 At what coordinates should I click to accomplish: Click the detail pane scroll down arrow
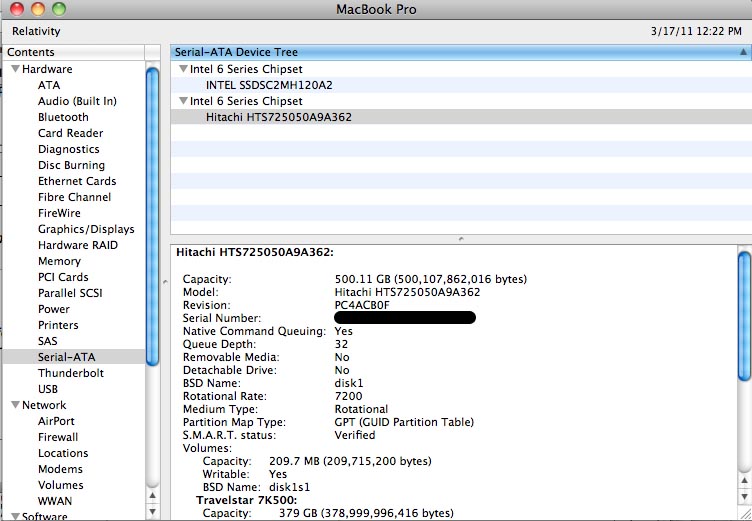click(x=744, y=497)
